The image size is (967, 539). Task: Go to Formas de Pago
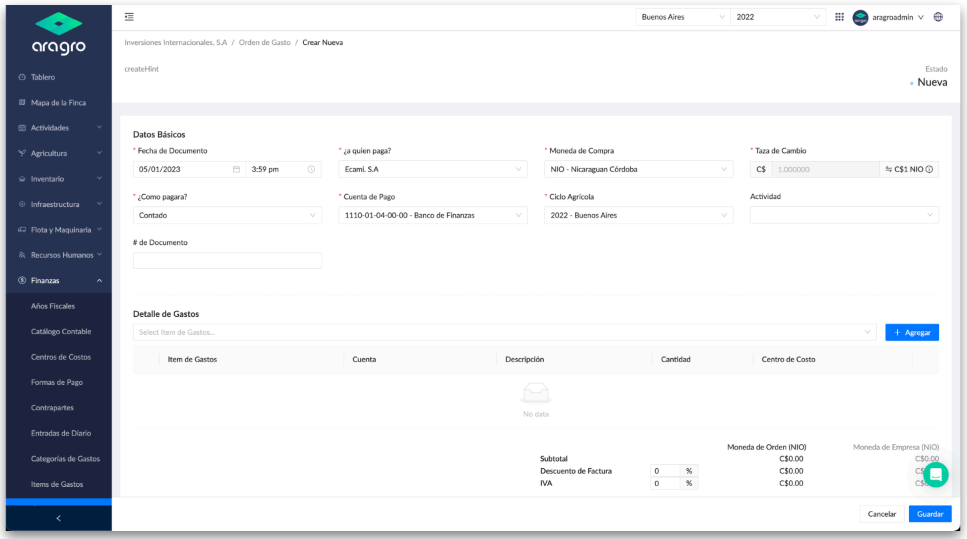(57, 382)
